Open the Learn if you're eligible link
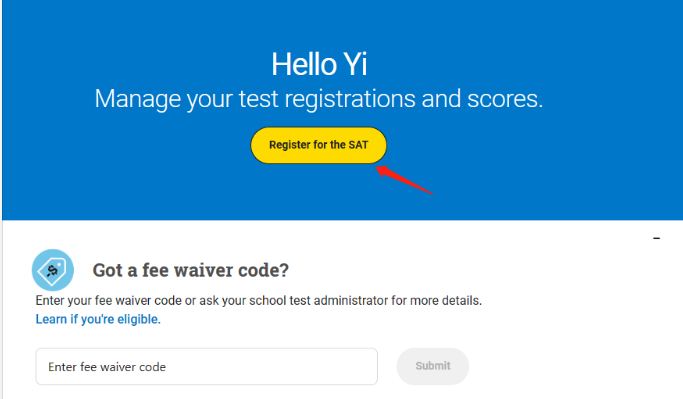 [98, 319]
